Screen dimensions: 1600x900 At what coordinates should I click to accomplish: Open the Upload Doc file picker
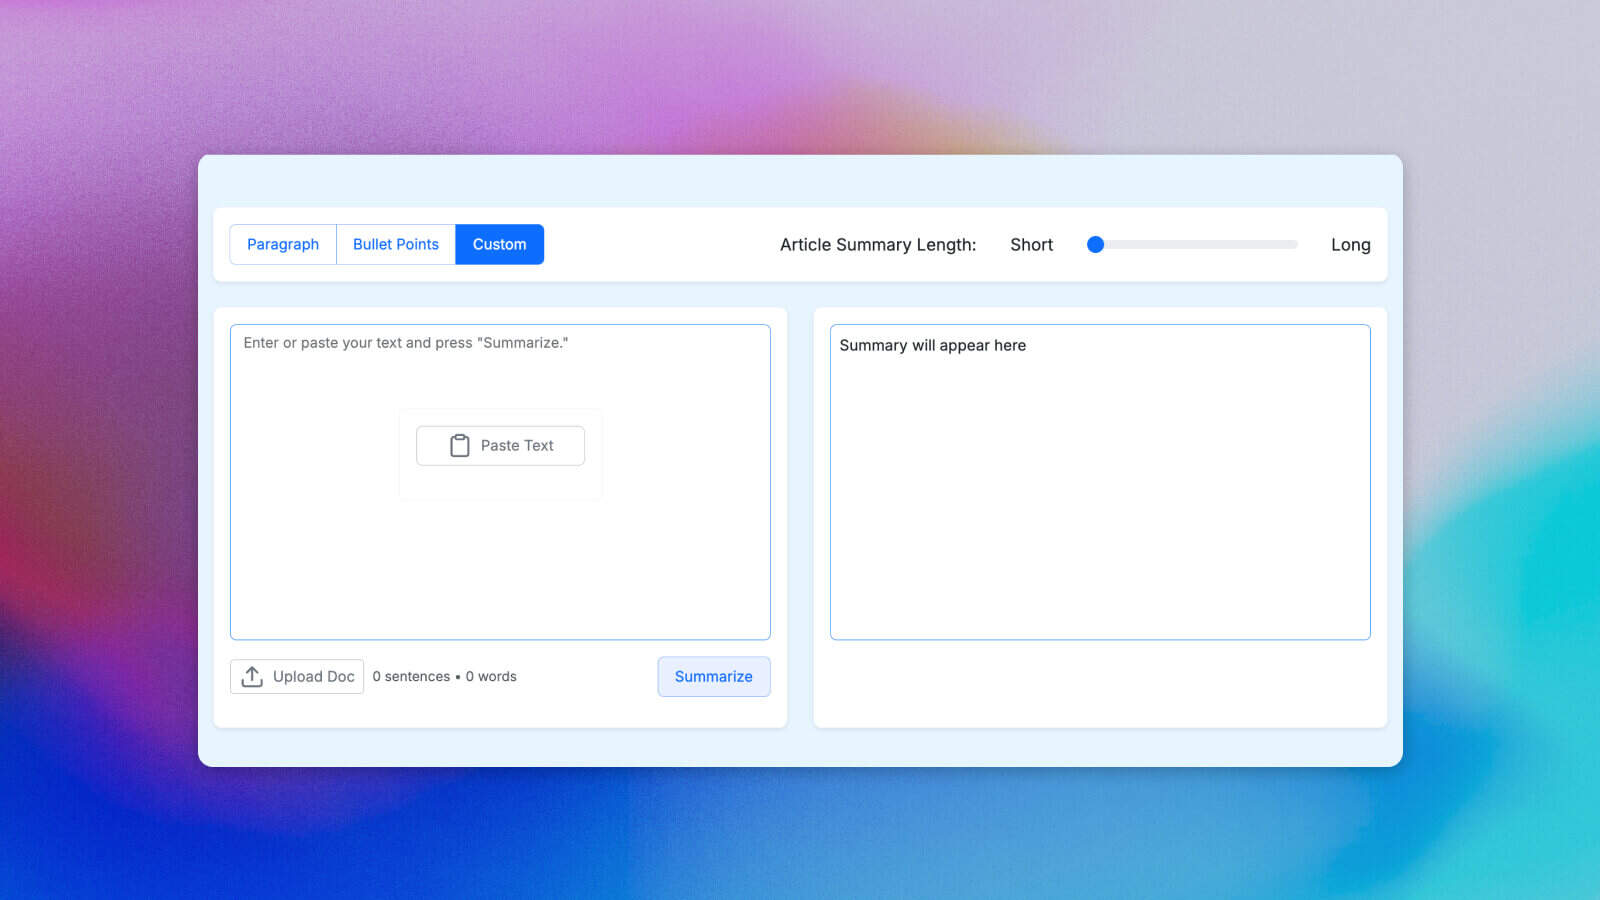click(297, 677)
